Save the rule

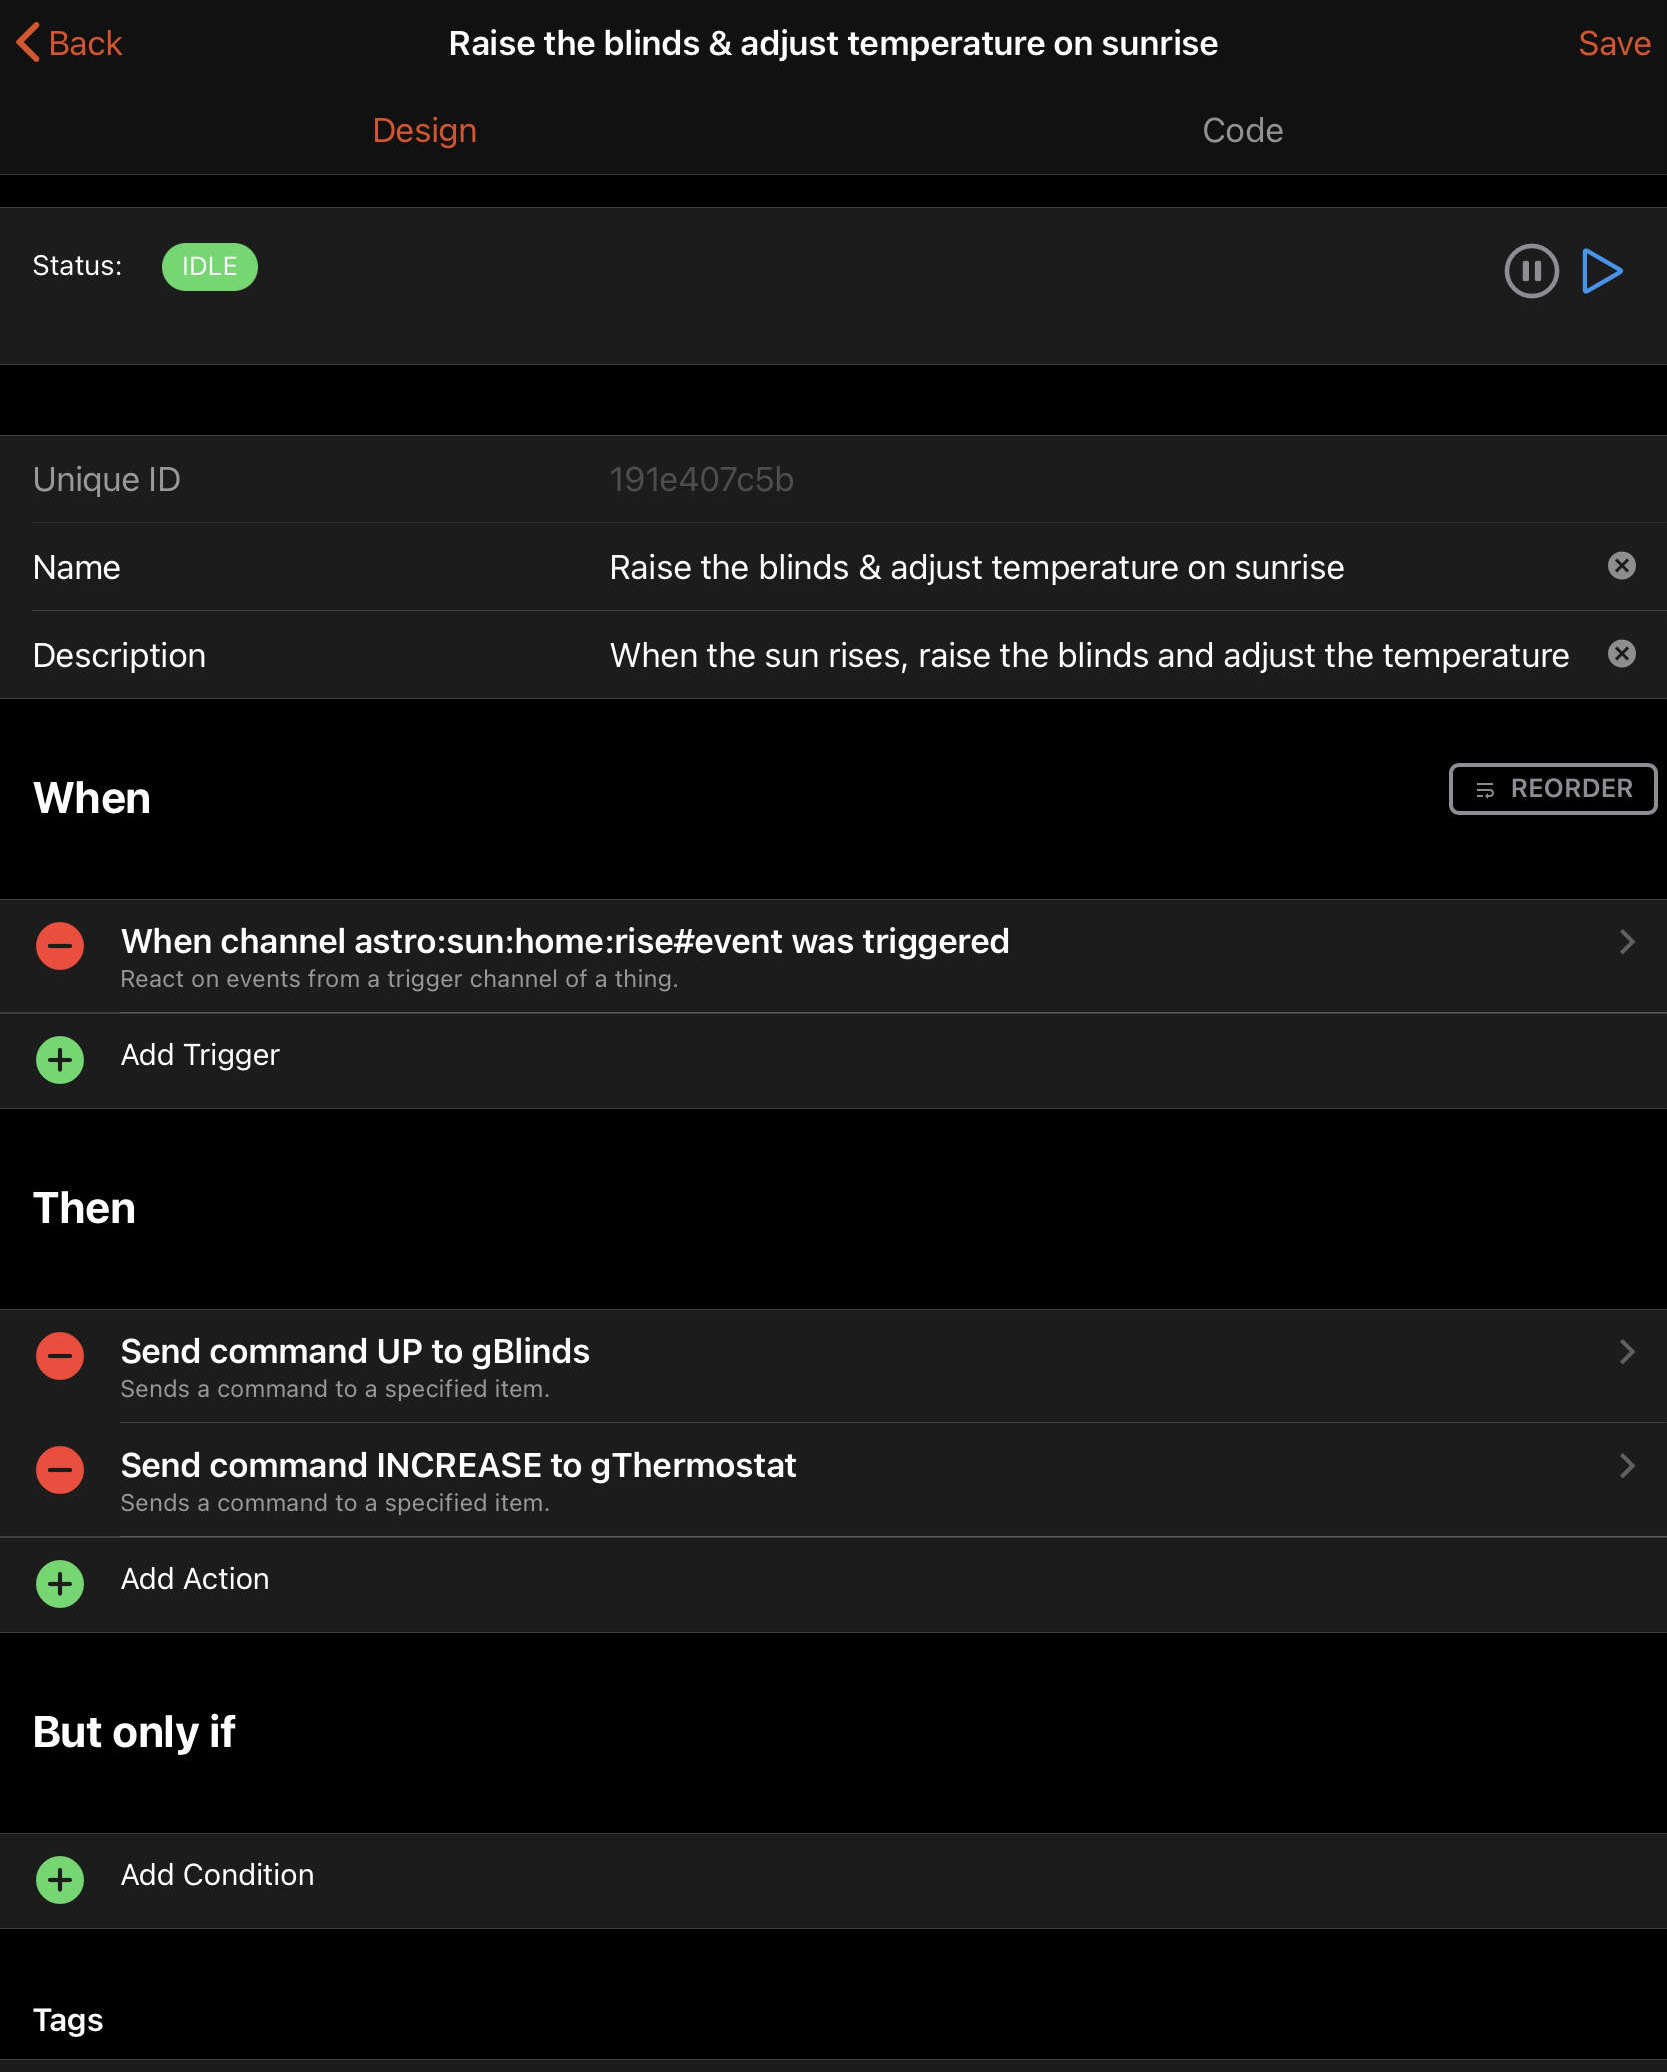coord(1614,43)
